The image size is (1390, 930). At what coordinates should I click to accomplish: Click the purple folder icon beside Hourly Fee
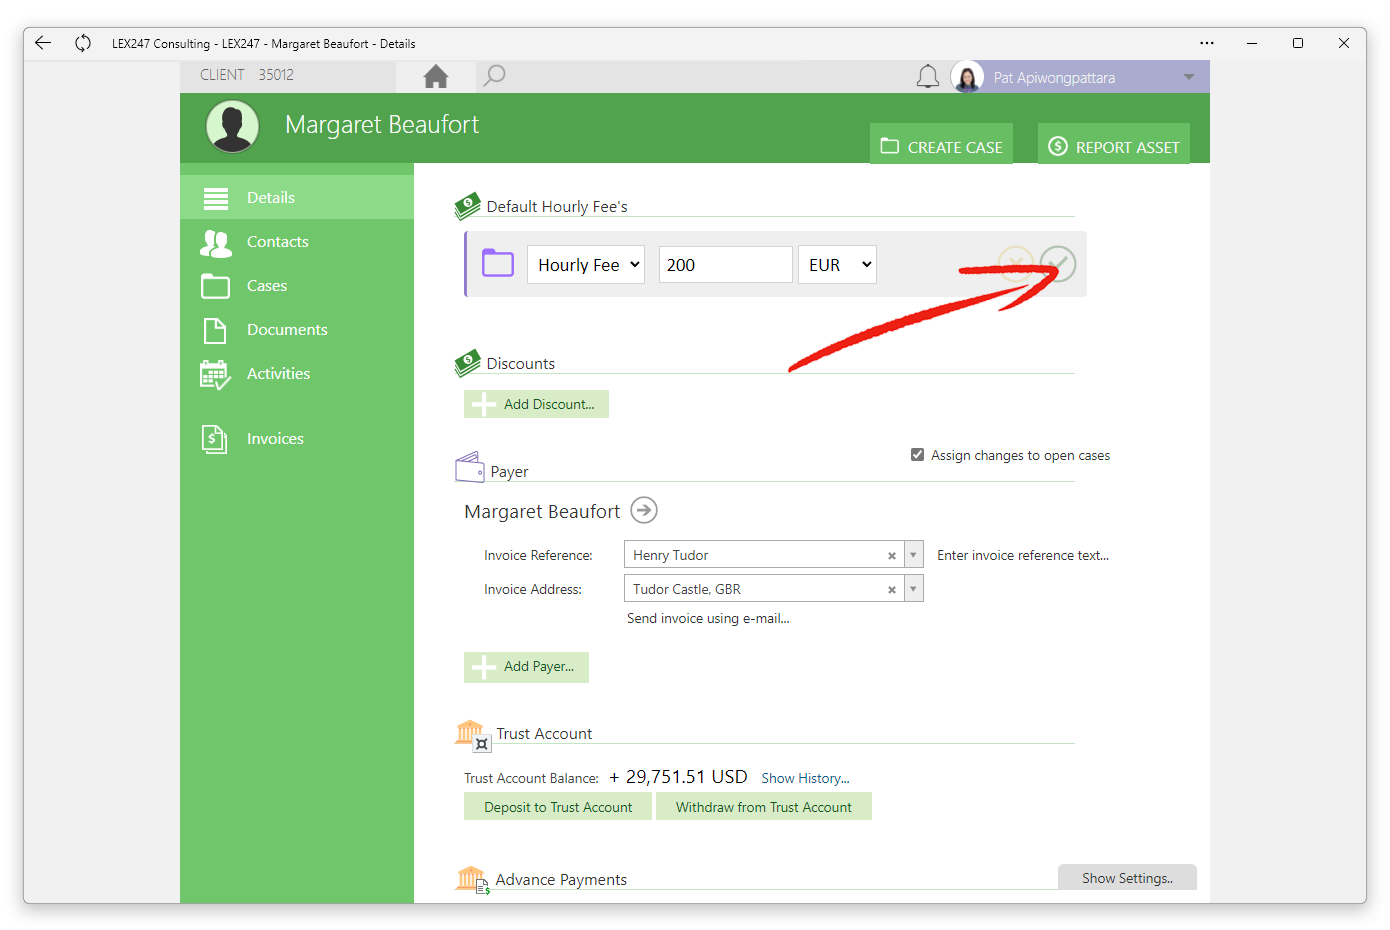[x=498, y=264]
